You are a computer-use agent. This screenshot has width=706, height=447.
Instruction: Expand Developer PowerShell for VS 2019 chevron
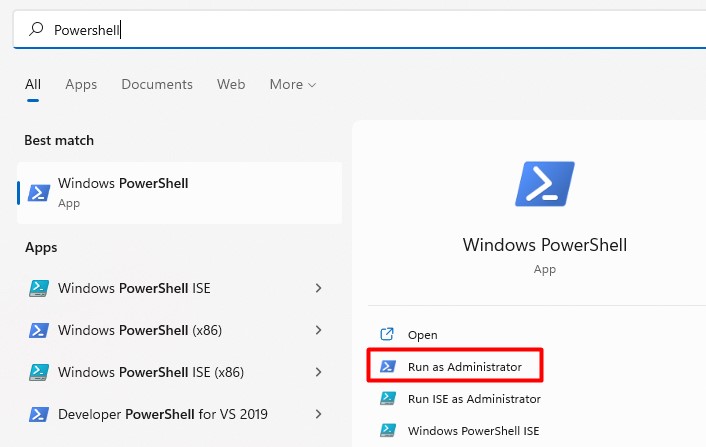tap(319, 414)
